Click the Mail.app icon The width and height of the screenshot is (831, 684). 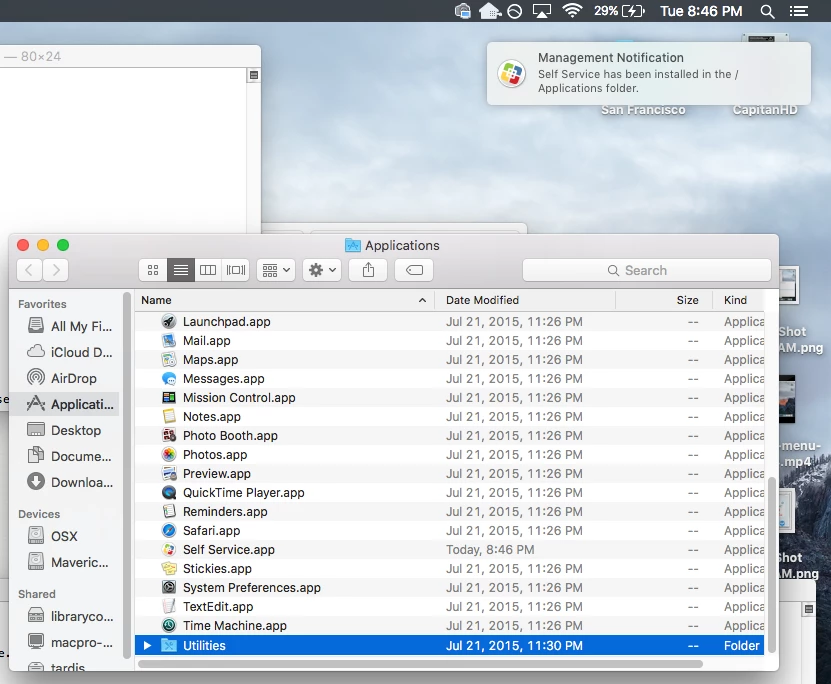[x=169, y=341]
